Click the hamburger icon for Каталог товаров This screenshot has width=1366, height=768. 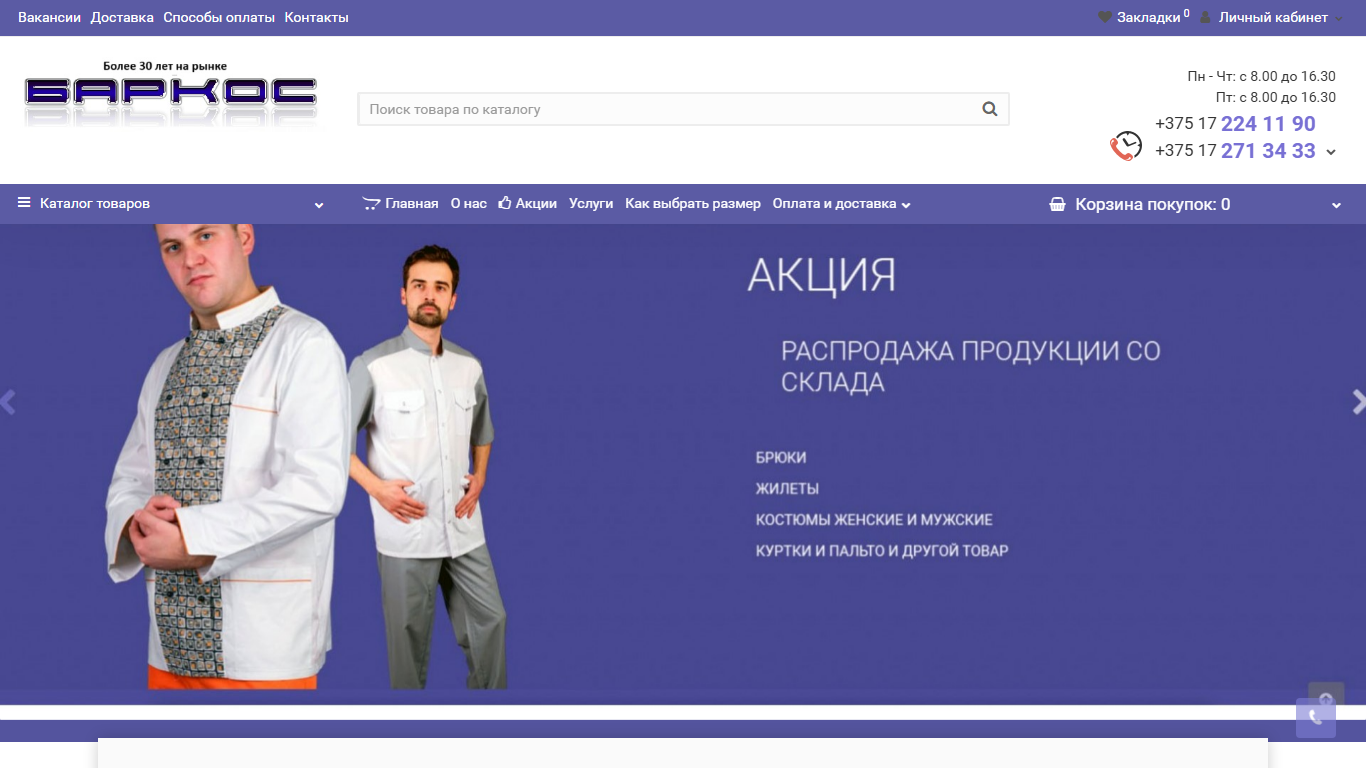point(24,203)
